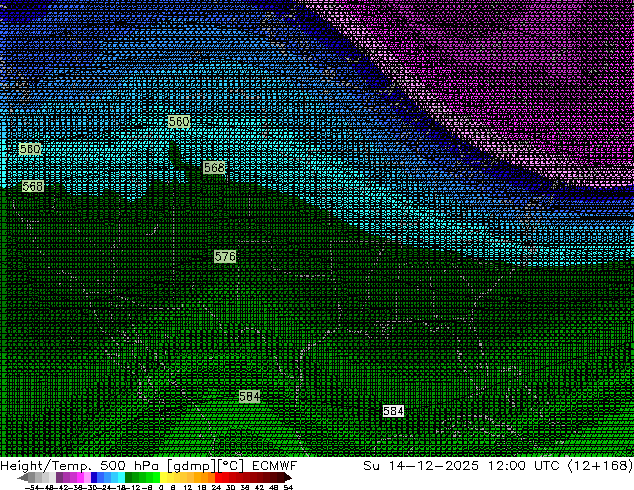Click the '12' positive legend value

(188, 488)
